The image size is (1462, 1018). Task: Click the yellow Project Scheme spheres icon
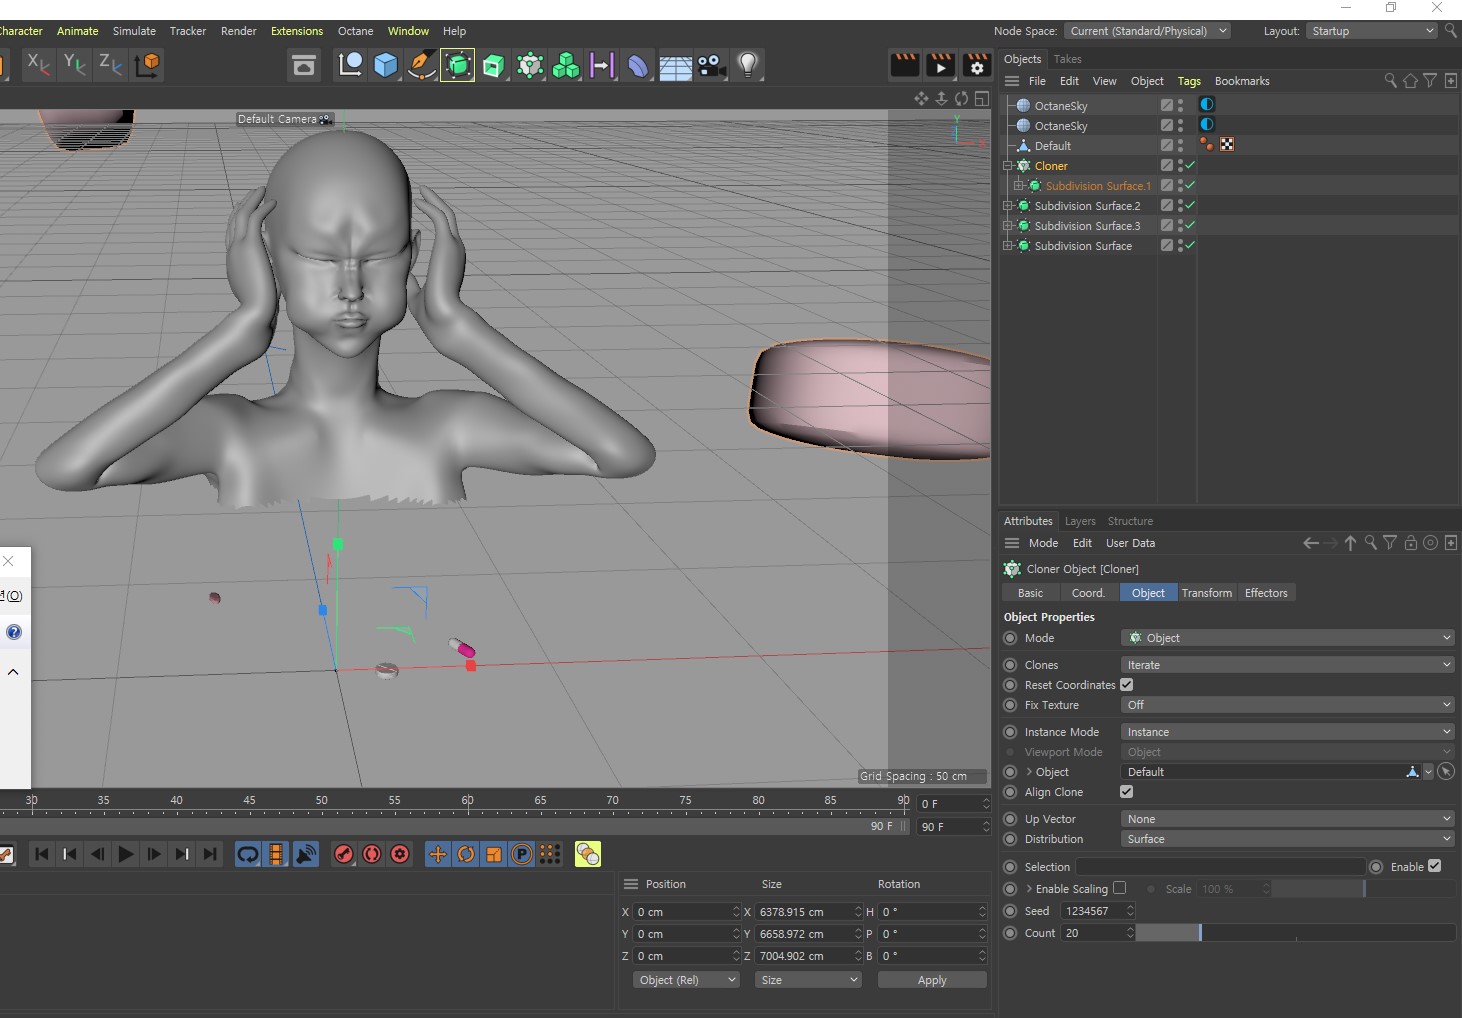[588, 854]
